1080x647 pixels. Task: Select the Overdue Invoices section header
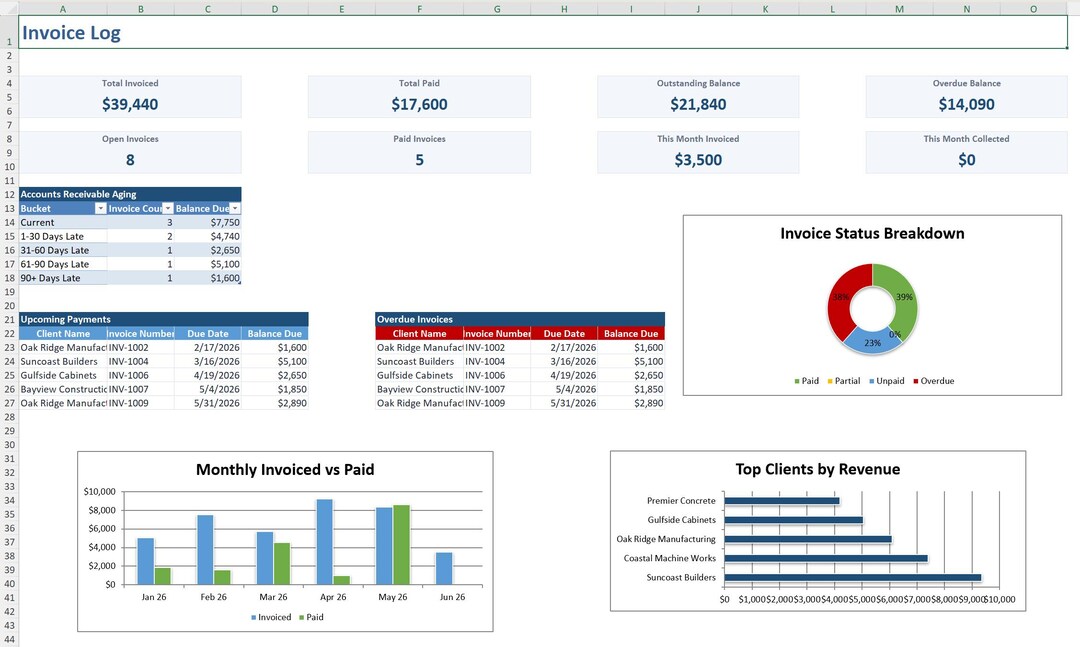520,319
